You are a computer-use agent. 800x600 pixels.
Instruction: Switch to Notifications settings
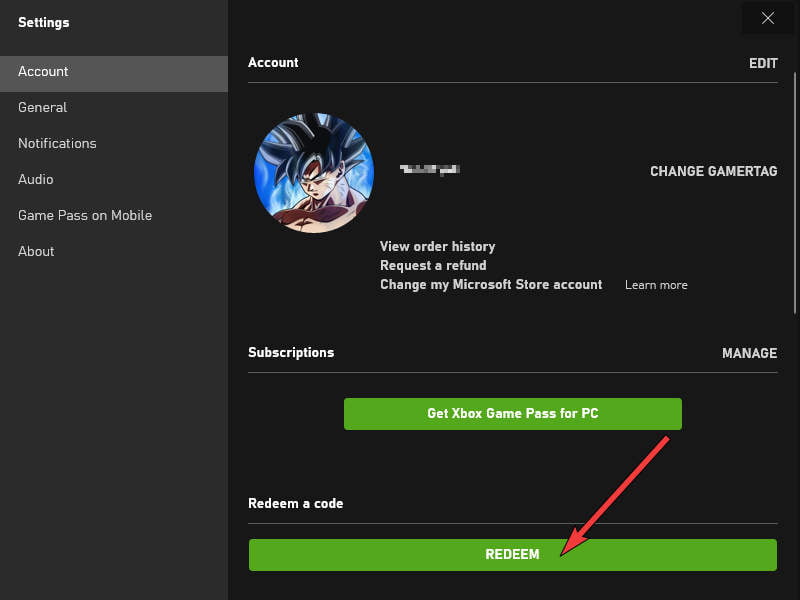coord(57,143)
